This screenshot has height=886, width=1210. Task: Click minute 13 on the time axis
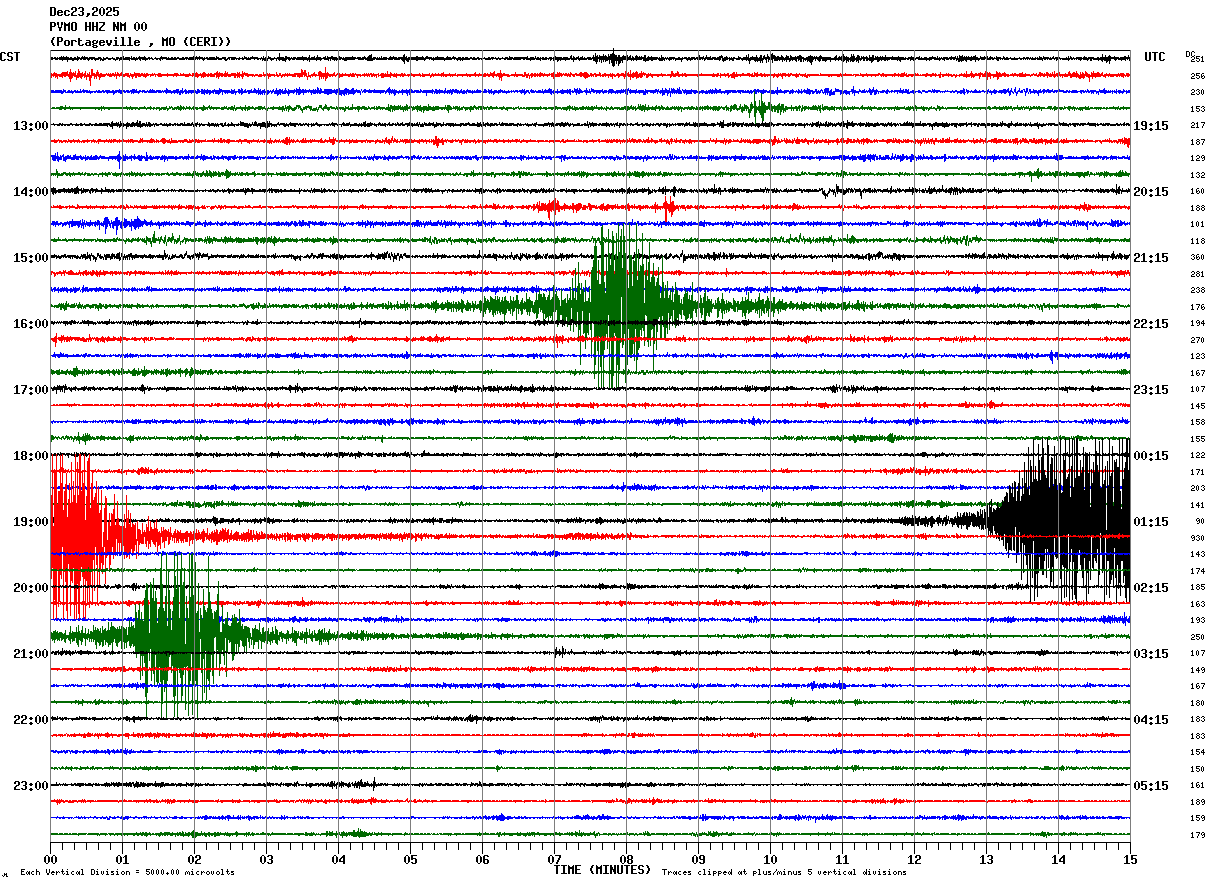pos(986,859)
